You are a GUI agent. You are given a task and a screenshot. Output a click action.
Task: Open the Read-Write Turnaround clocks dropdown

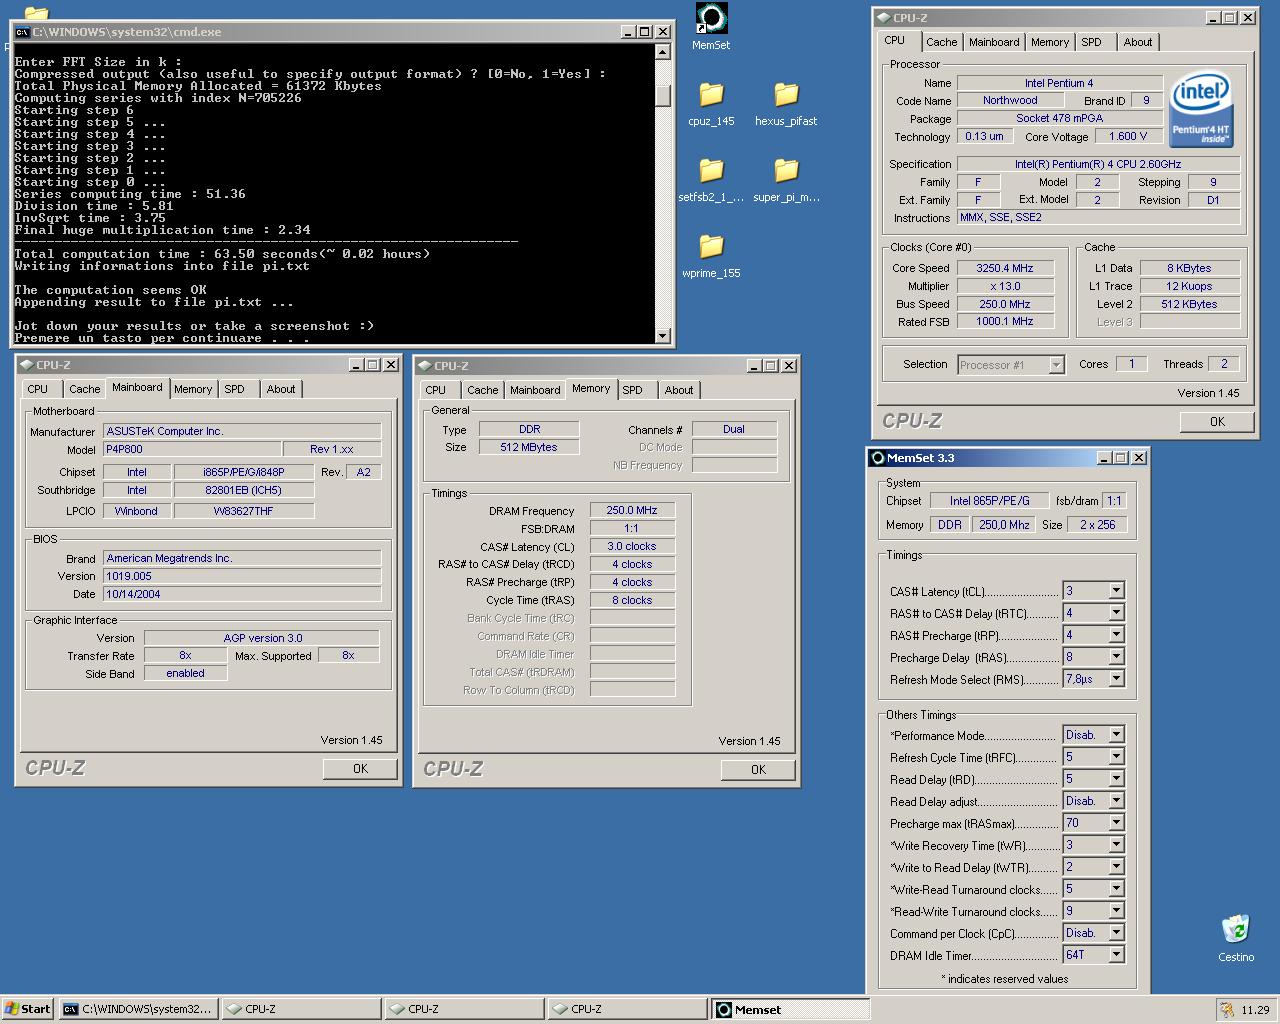click(1116, 911)
